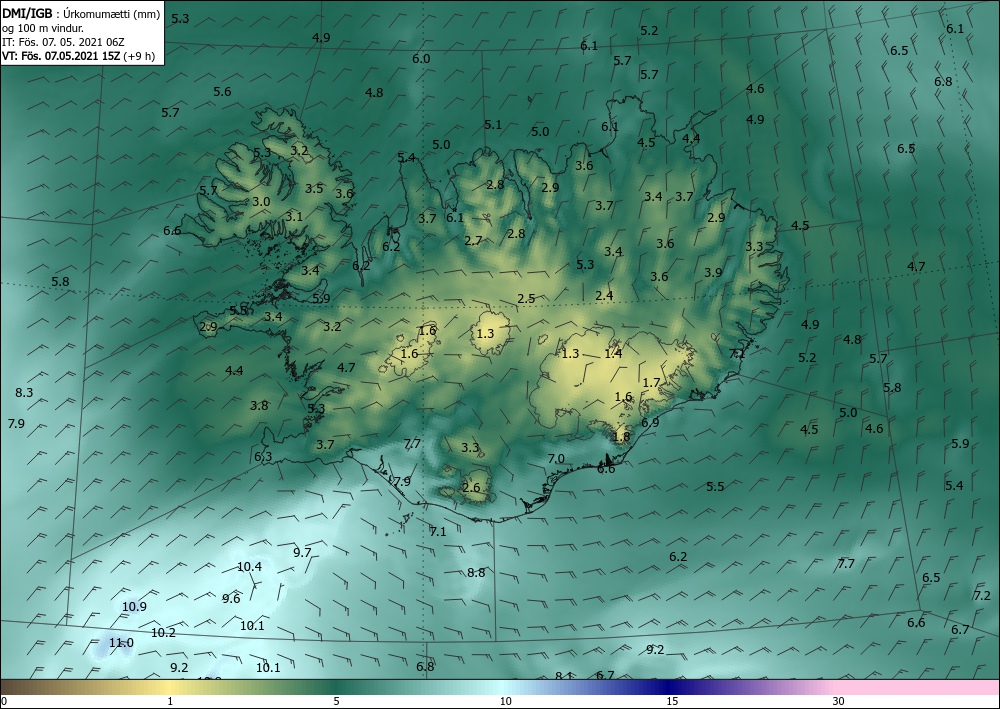Click the 2.7 value in north Iceland

[473, 241]
